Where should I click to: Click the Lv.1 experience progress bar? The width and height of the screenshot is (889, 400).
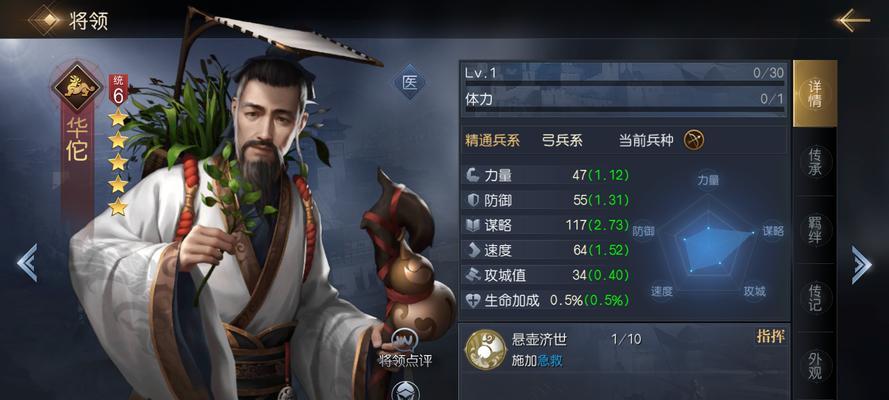[624, 84]
